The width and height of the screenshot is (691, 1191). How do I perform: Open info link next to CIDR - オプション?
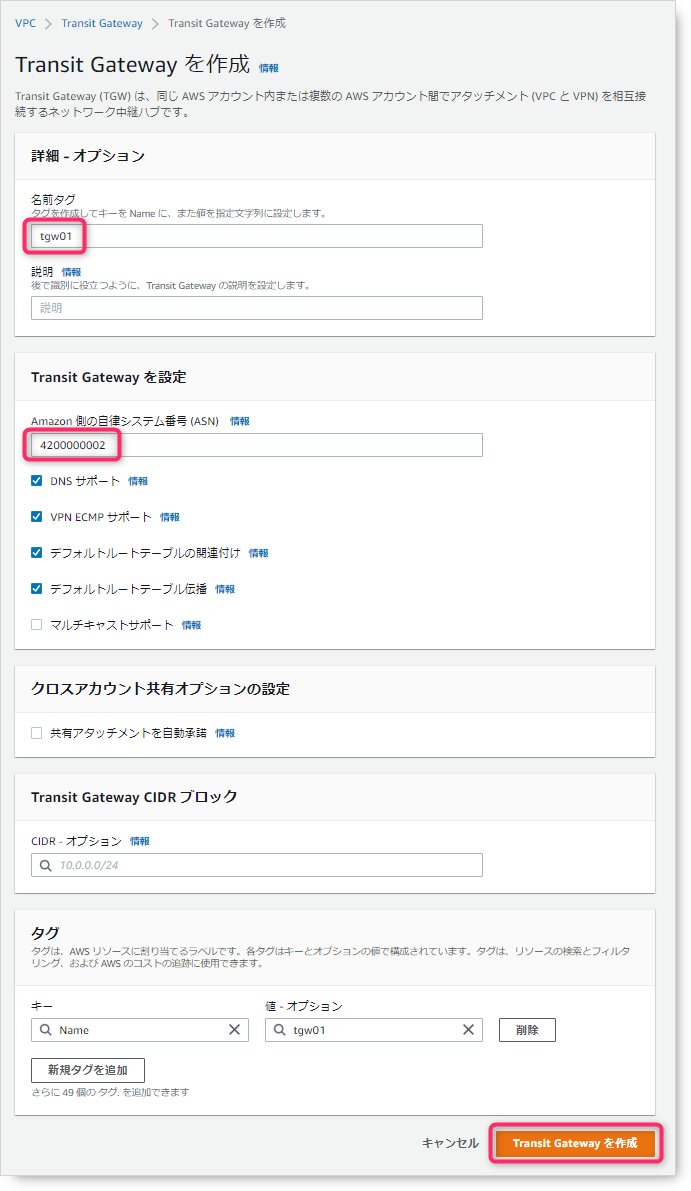[x=140, y=842]
